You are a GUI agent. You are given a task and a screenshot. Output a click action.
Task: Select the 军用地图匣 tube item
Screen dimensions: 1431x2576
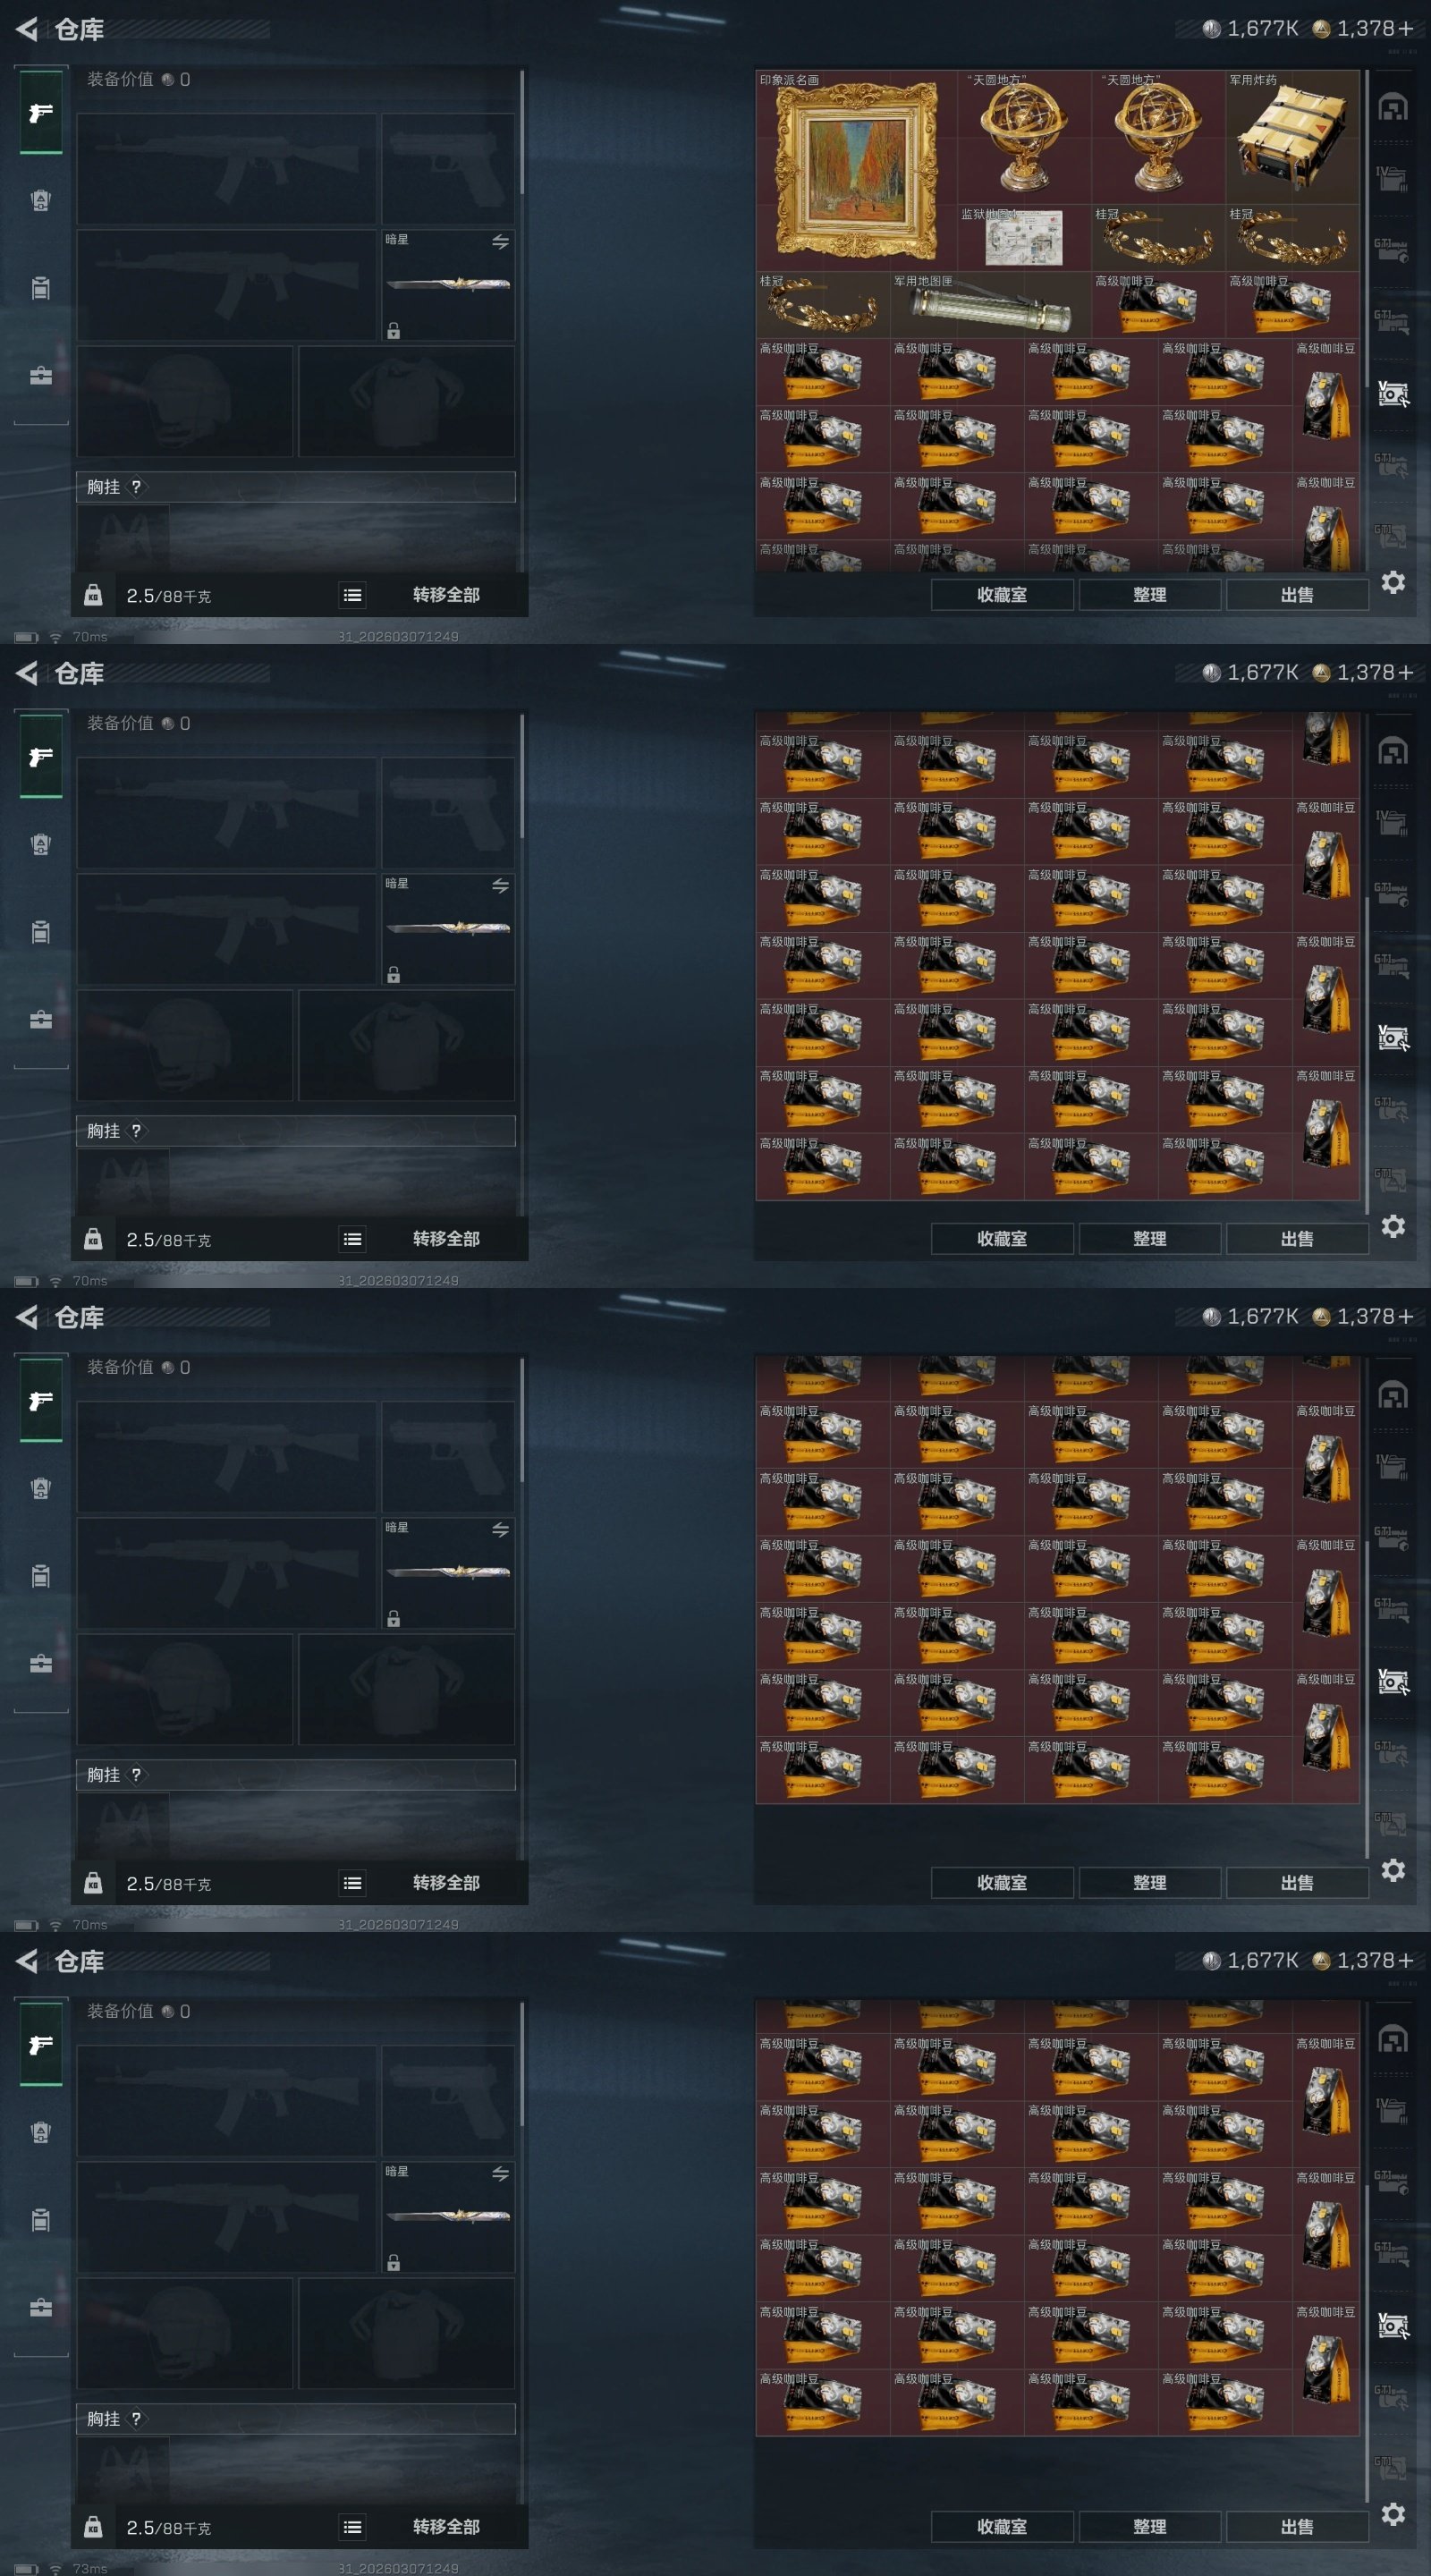pos(990,305)
